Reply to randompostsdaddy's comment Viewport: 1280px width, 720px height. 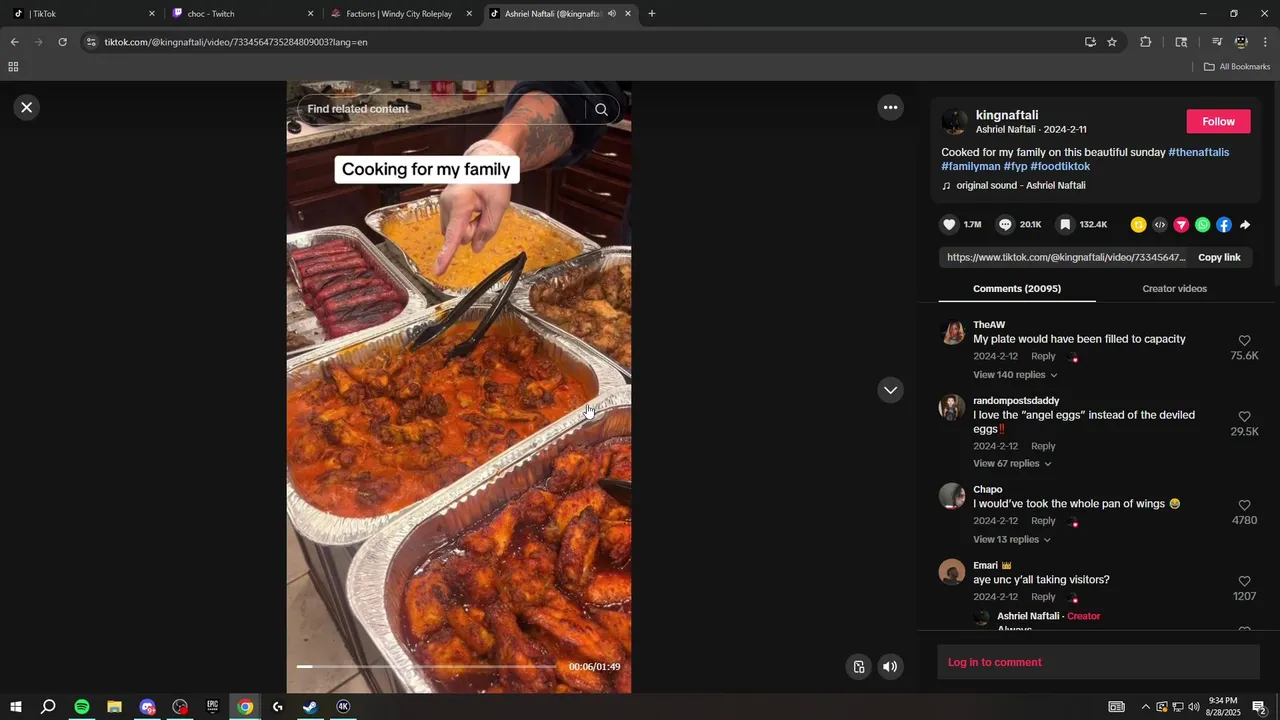click(1043, 446)
